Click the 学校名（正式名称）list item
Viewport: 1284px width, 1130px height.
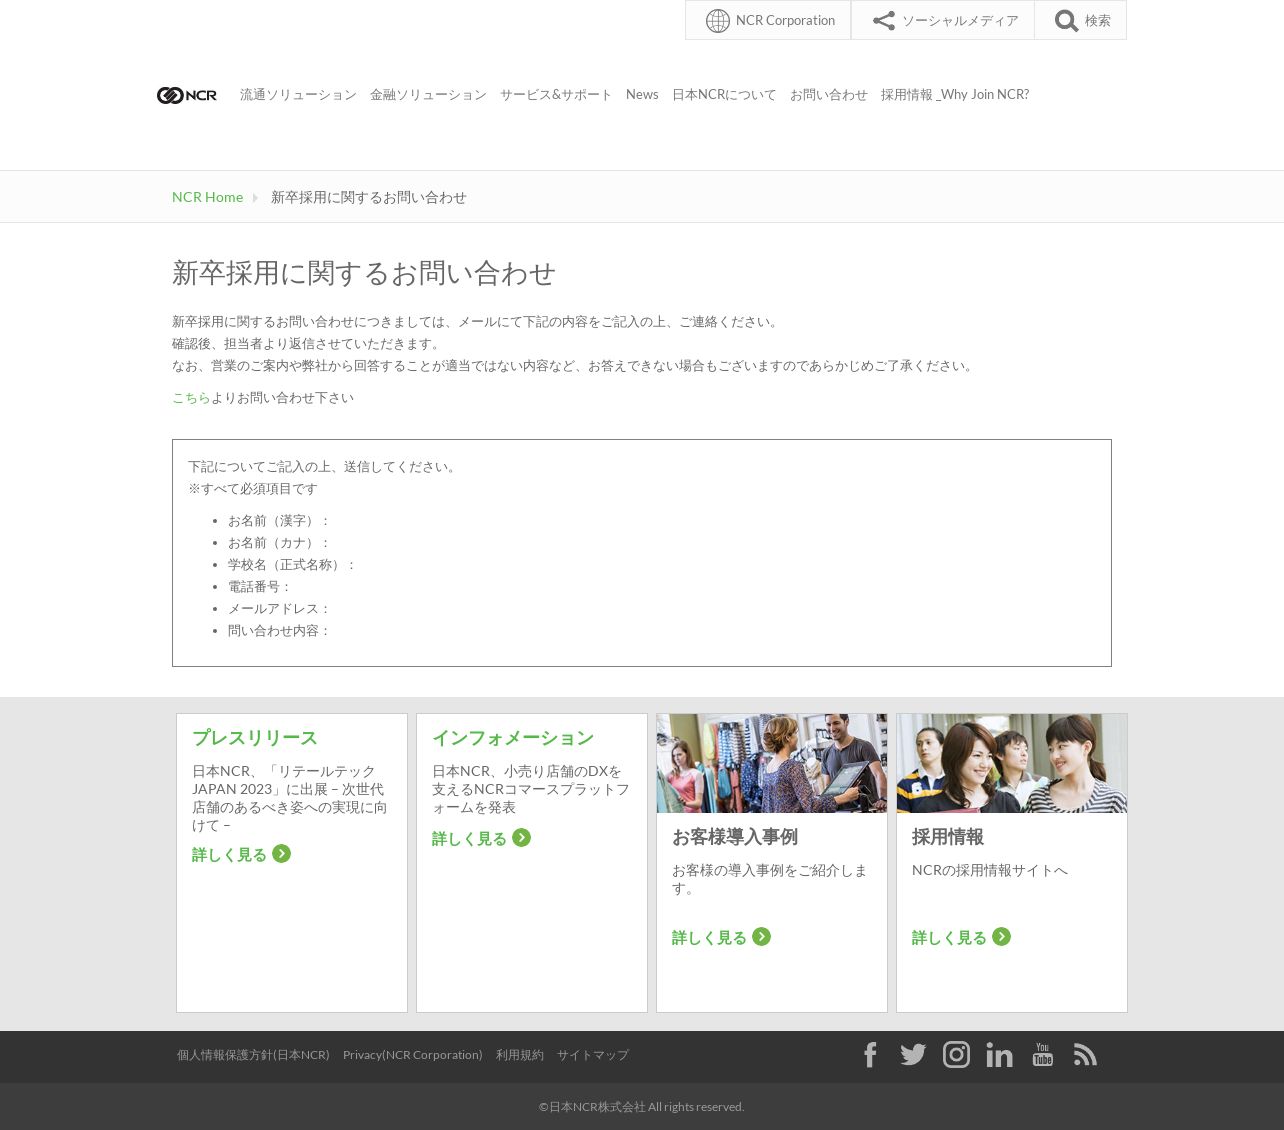[x=292, y=565]
